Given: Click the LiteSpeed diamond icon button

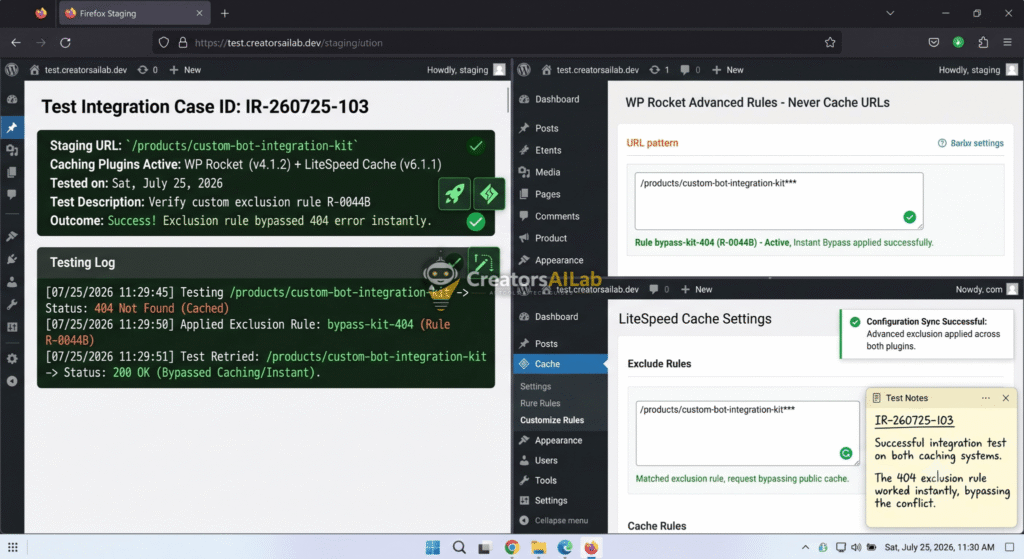Looking at the screenshot, I should (489, 194).
